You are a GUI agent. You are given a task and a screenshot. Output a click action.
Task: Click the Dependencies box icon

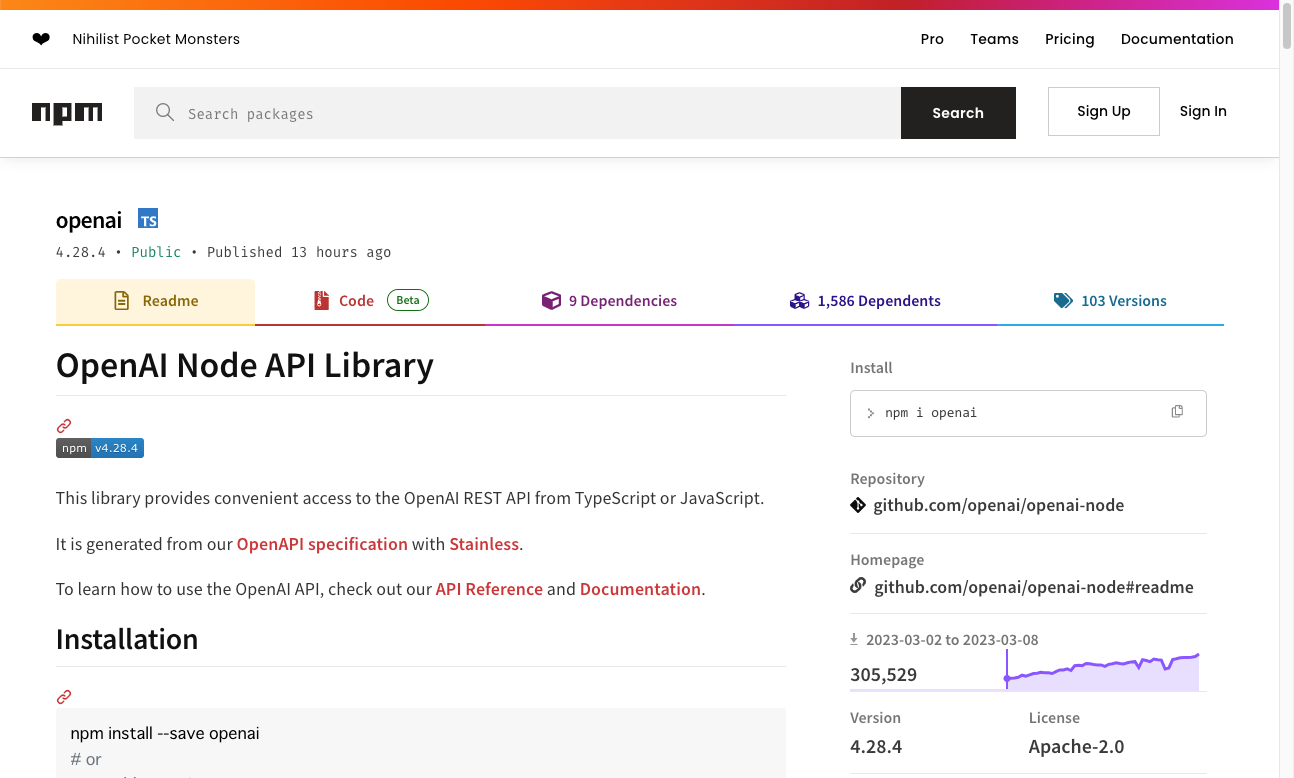(x=551, y=300)
